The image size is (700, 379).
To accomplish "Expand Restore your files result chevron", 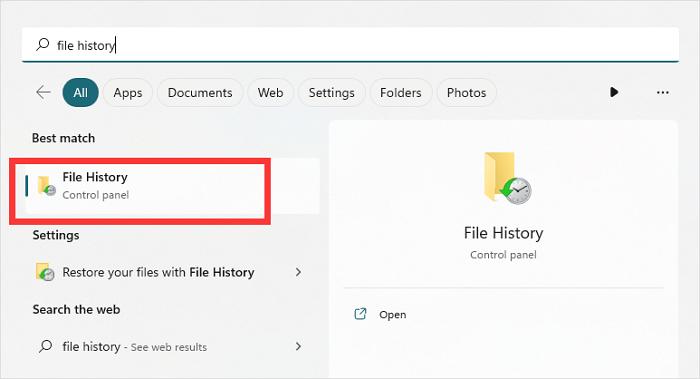I will [298, 272].
